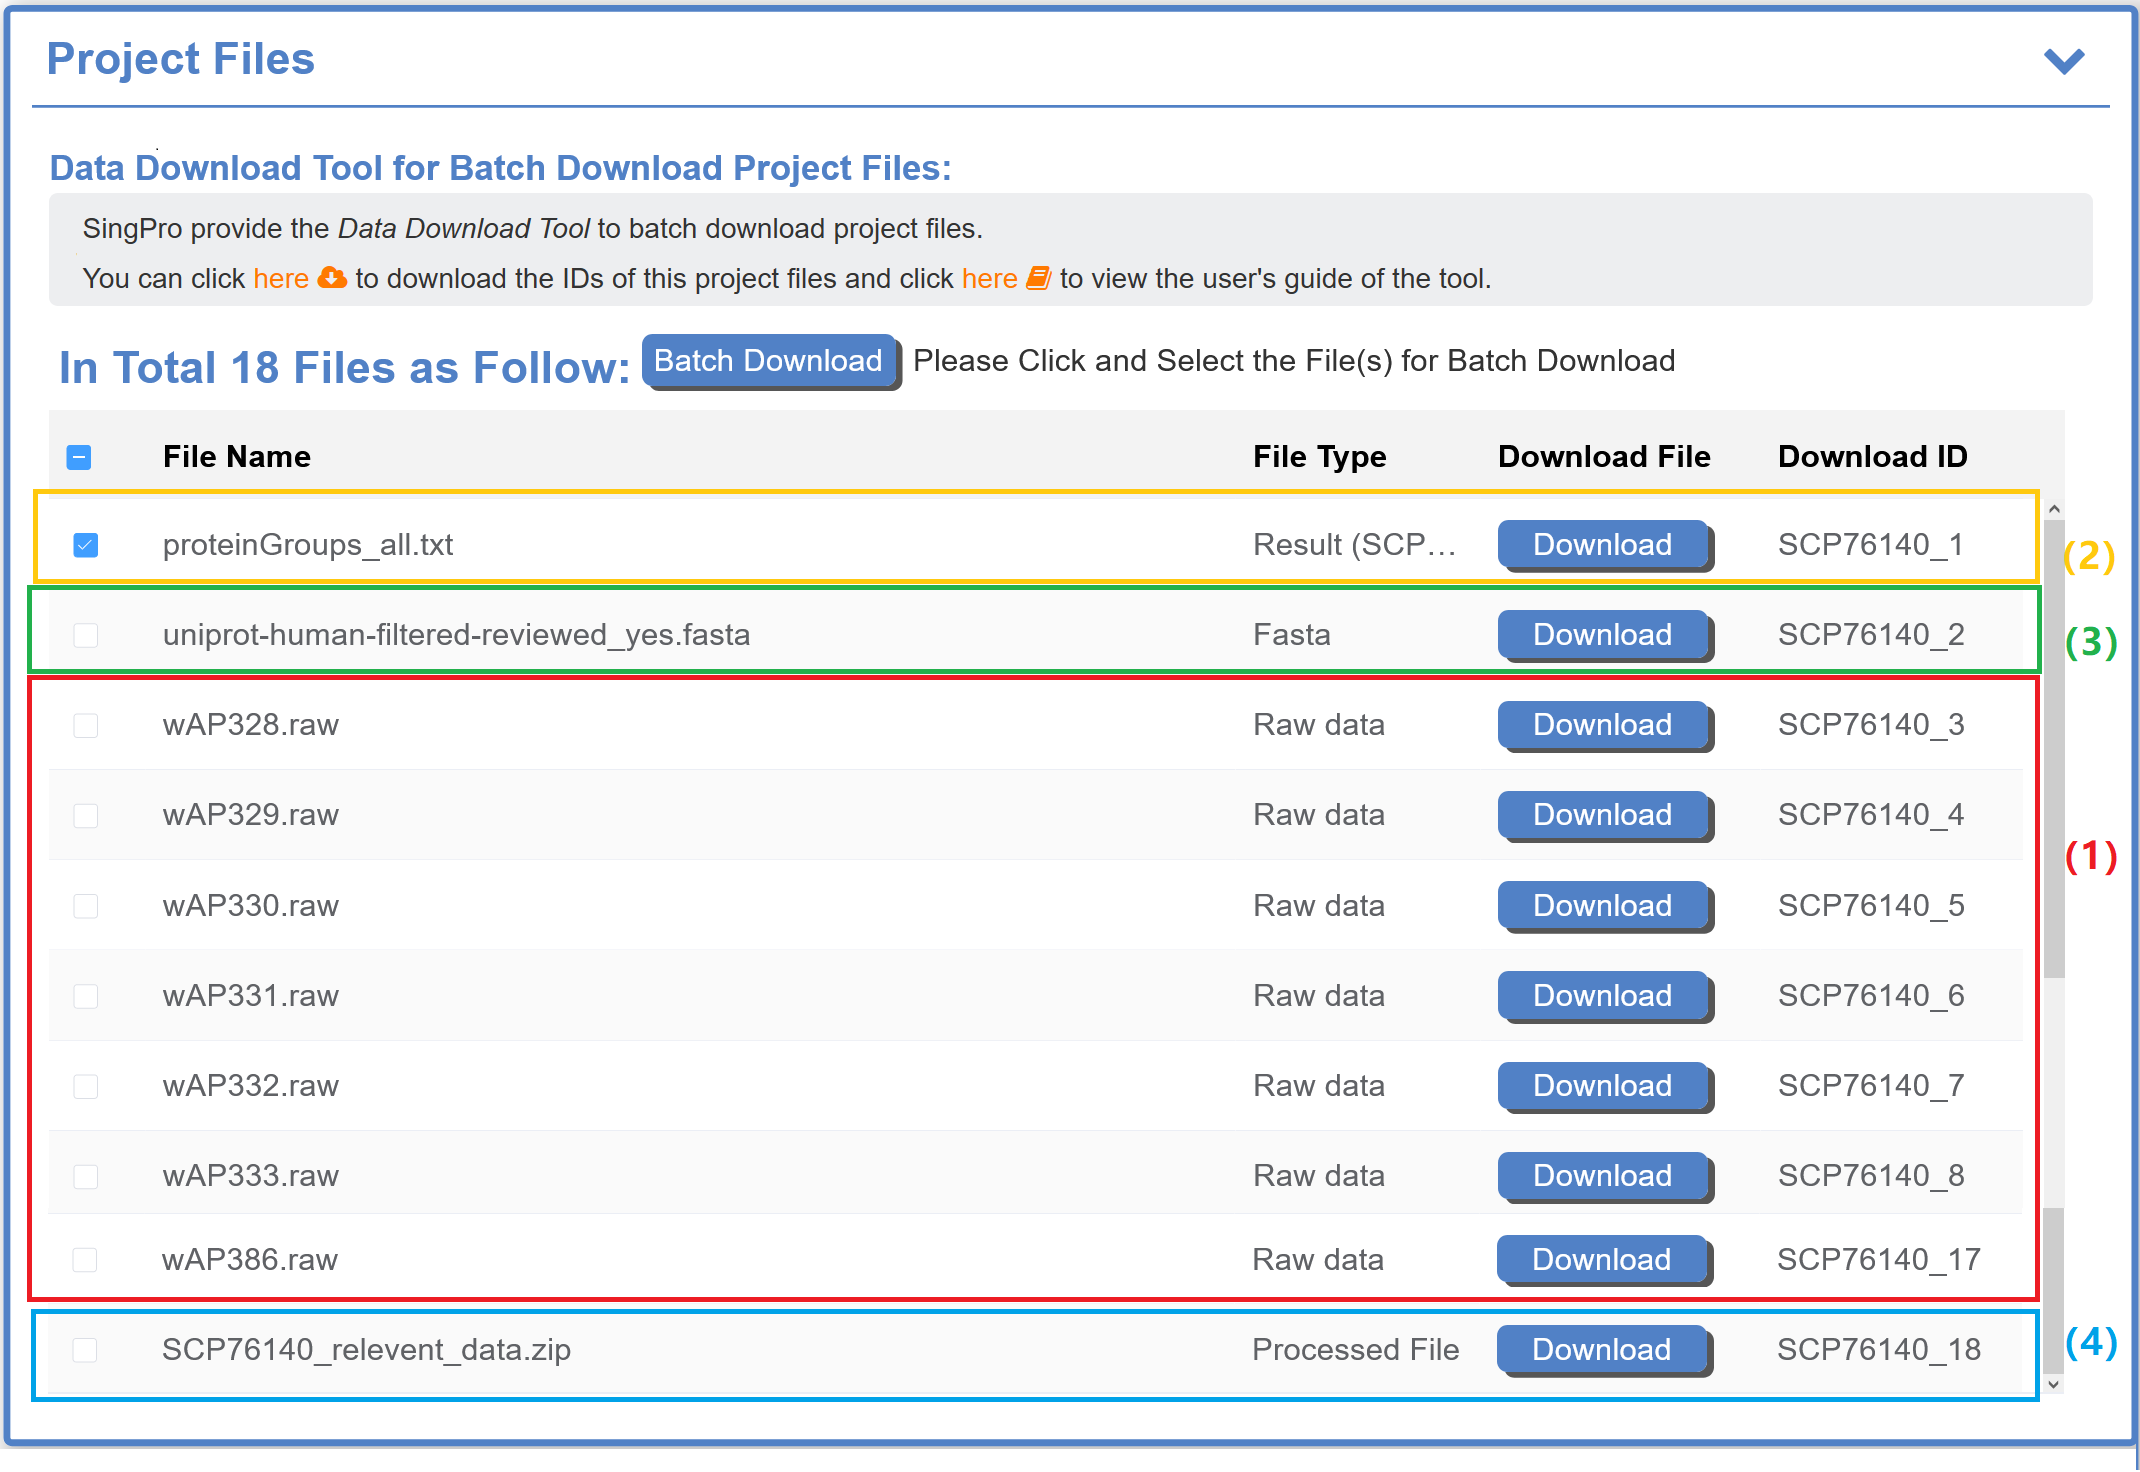Click the first 'here' link for IDs
Screen dimensions: 2140x1472
pyautogui.click(x=281, y=278)
